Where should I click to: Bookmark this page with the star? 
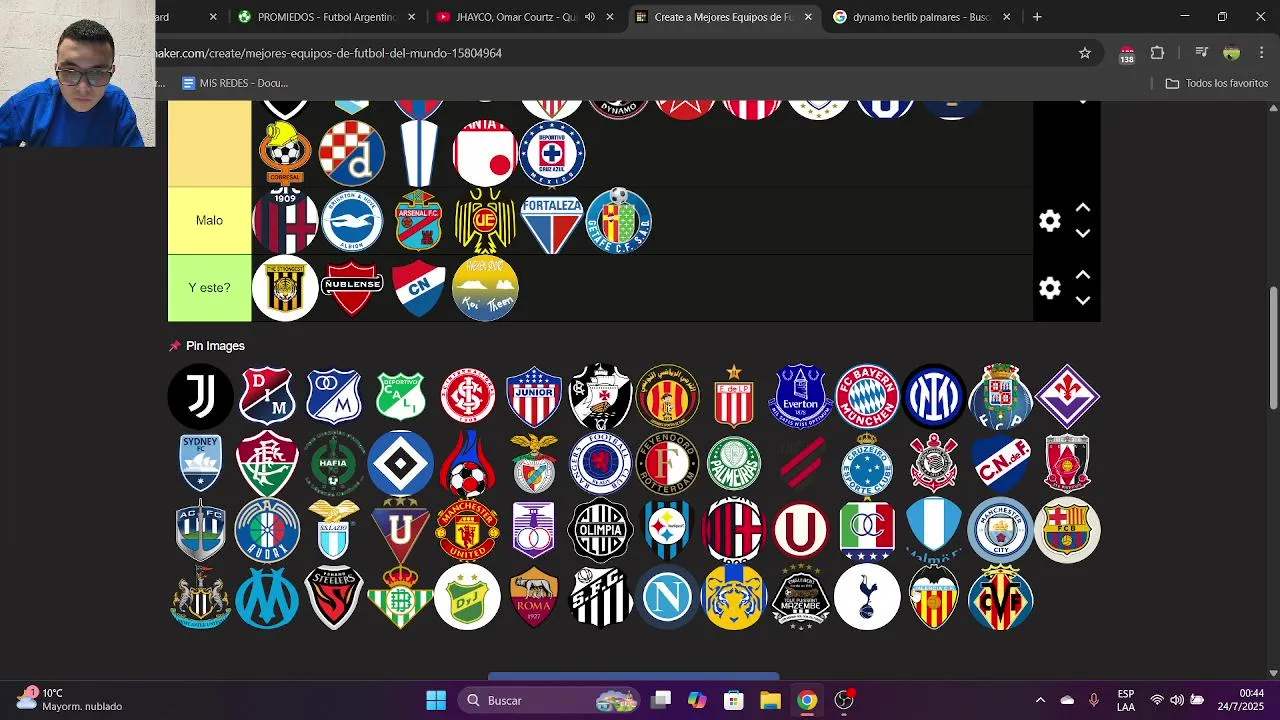1084,53
